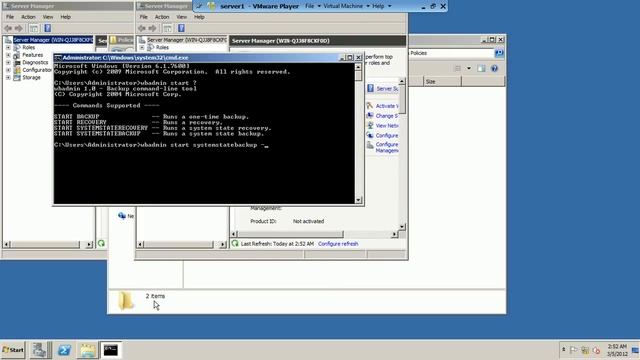Viewport: 640px width, 360px height.
Task: Click right scroll arrow under left Server Manager tree
Action: [89, 244]
